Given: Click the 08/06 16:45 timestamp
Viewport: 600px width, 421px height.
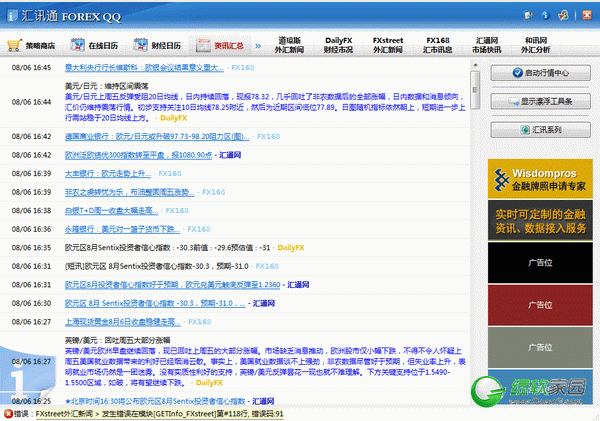Looking at the screenshot, I should pyautogui.click(x=31, y=68).
